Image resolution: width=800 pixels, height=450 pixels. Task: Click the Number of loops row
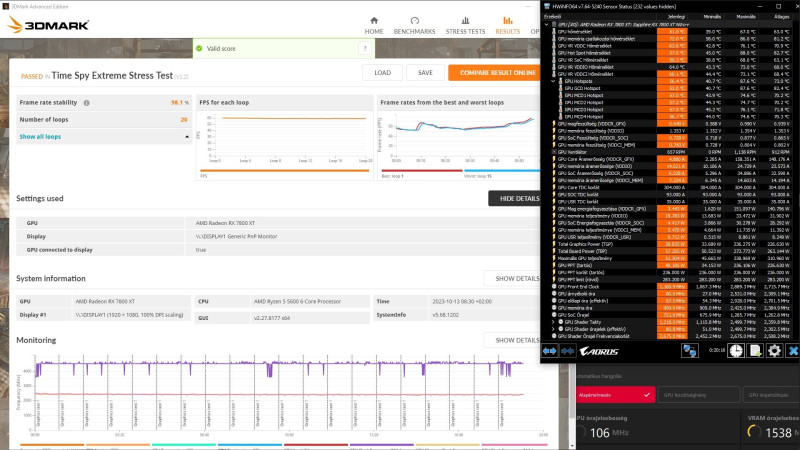(x=104, y=119)
